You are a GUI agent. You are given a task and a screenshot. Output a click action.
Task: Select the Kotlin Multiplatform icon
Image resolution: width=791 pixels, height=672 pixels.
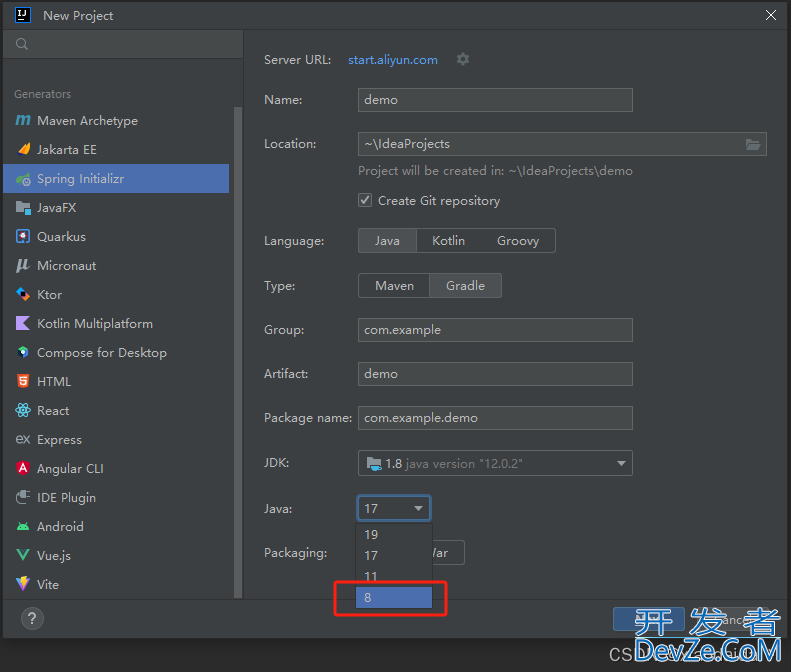[23, 323]
